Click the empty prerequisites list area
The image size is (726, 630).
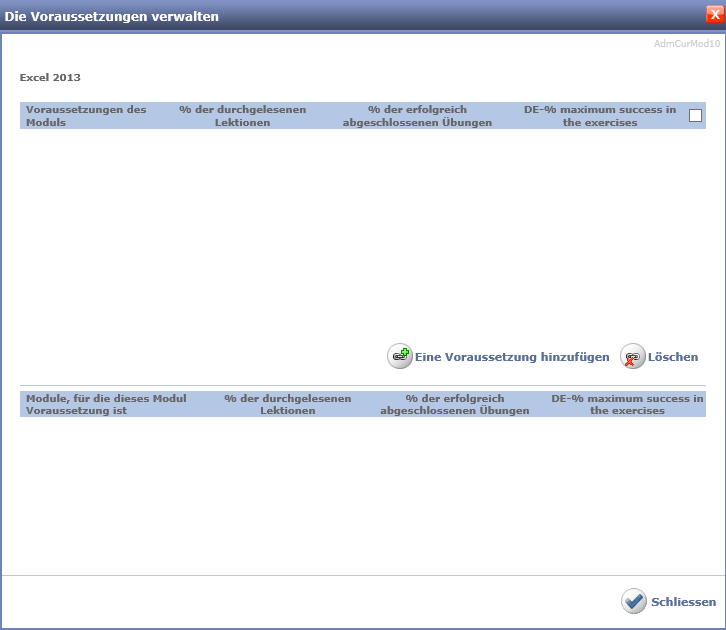point(362,230)
